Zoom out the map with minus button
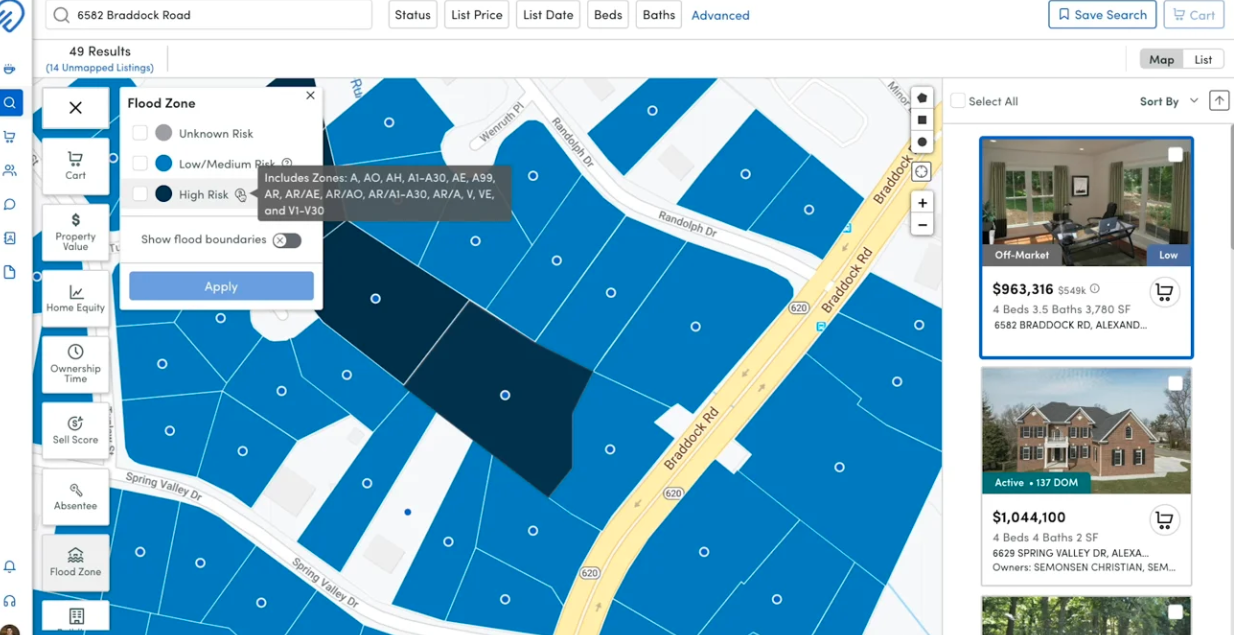Viewport: 1234px width, 635px height. point(922,225)
